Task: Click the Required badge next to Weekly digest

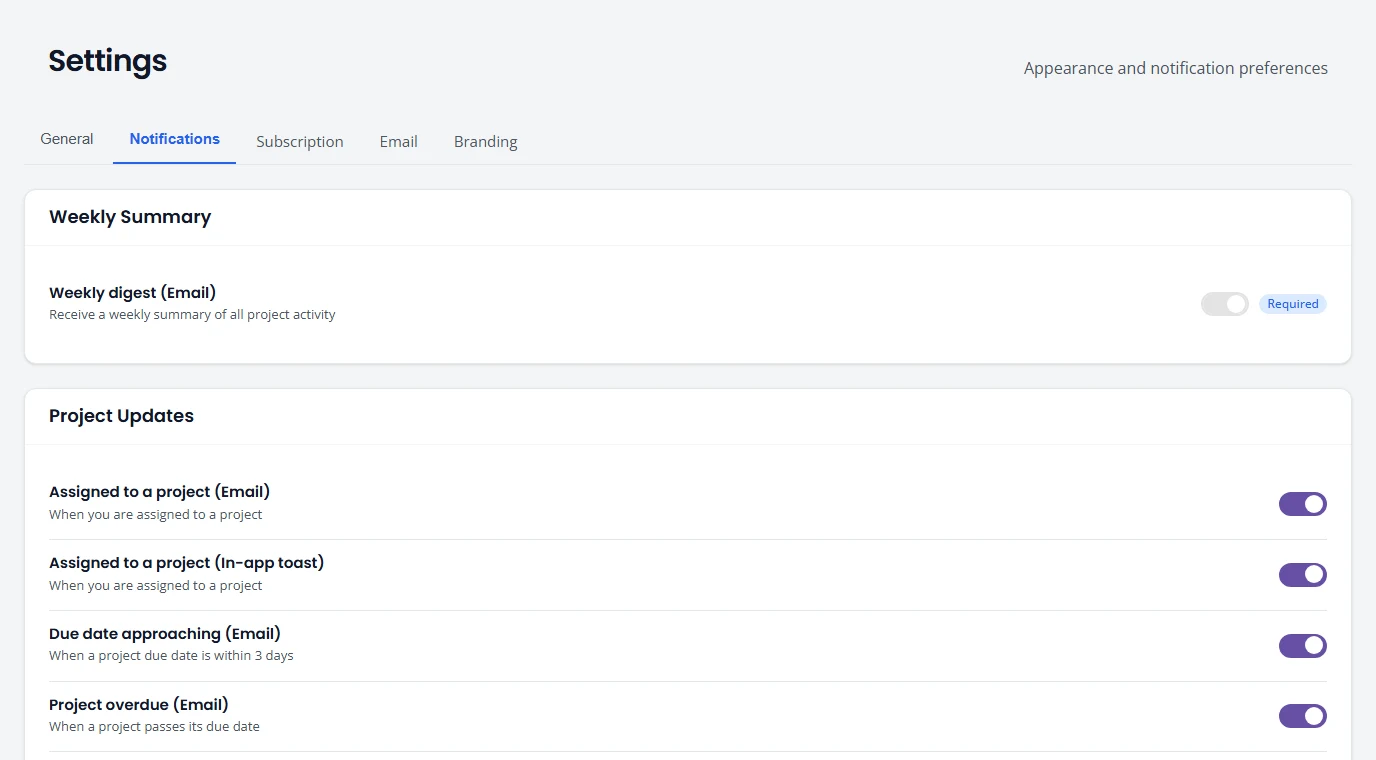Action: [x=1293, y=304]
